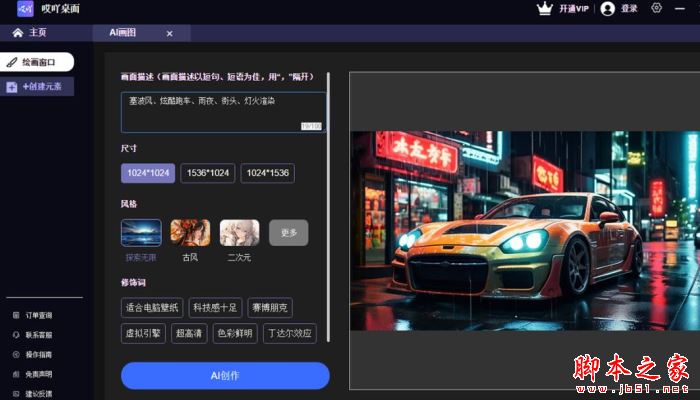Viewport: 700px width, 400px height.
Task: Open 免责声明 disclaimer in sidebar
Action: click(37, 374)
